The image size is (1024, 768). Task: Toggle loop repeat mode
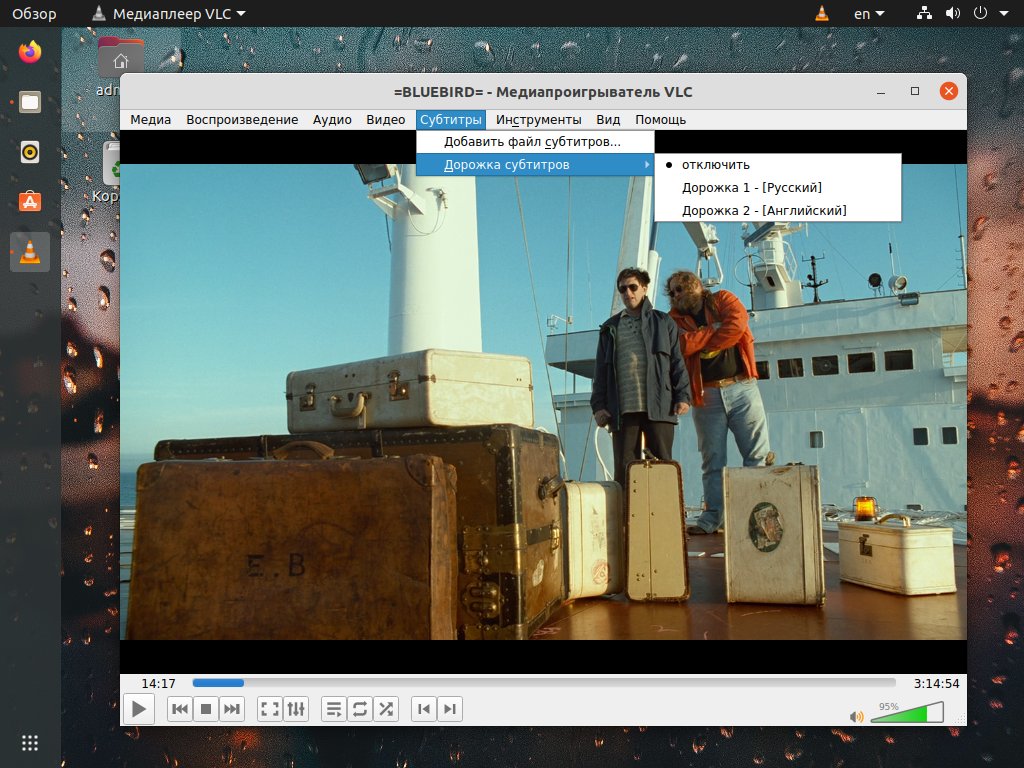coord(360,709)
